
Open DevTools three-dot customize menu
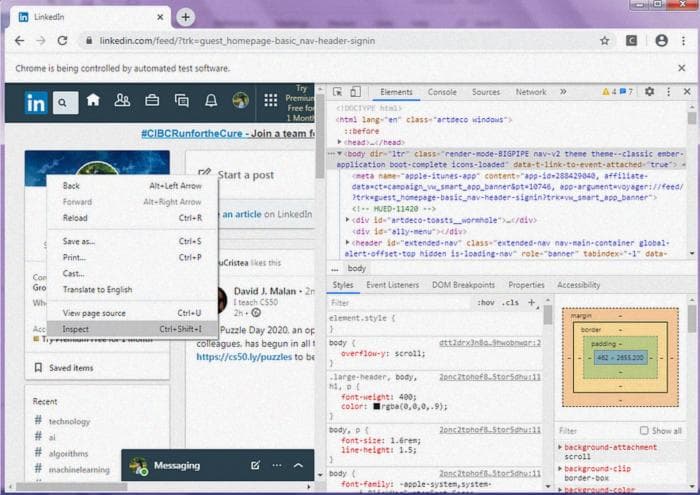[x=668, y=92]
